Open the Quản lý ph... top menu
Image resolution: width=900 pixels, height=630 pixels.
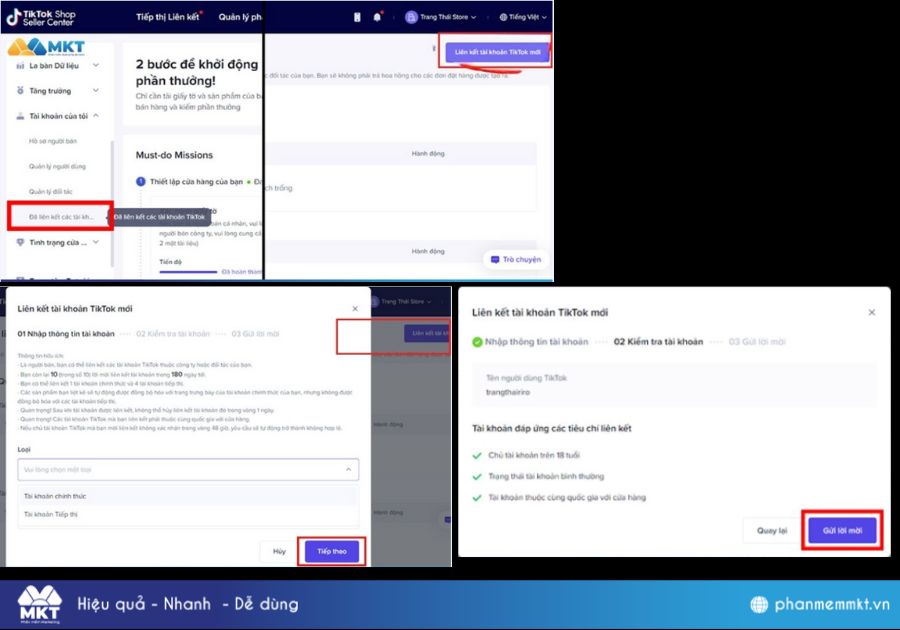240,17
